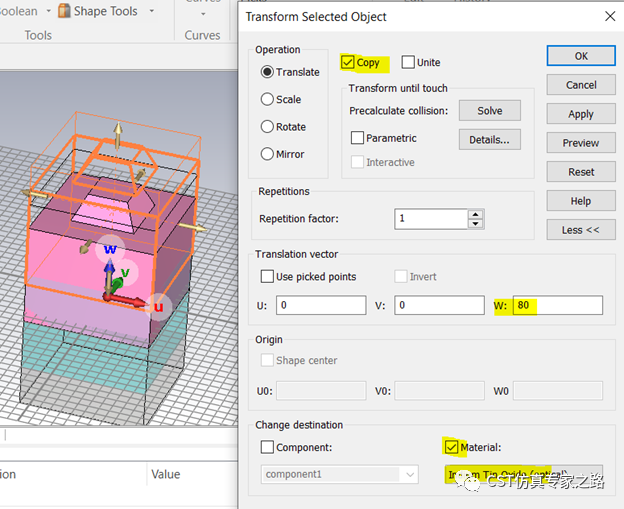Click the Value column header
624x509 pixels.
click(x=166, y=474)
